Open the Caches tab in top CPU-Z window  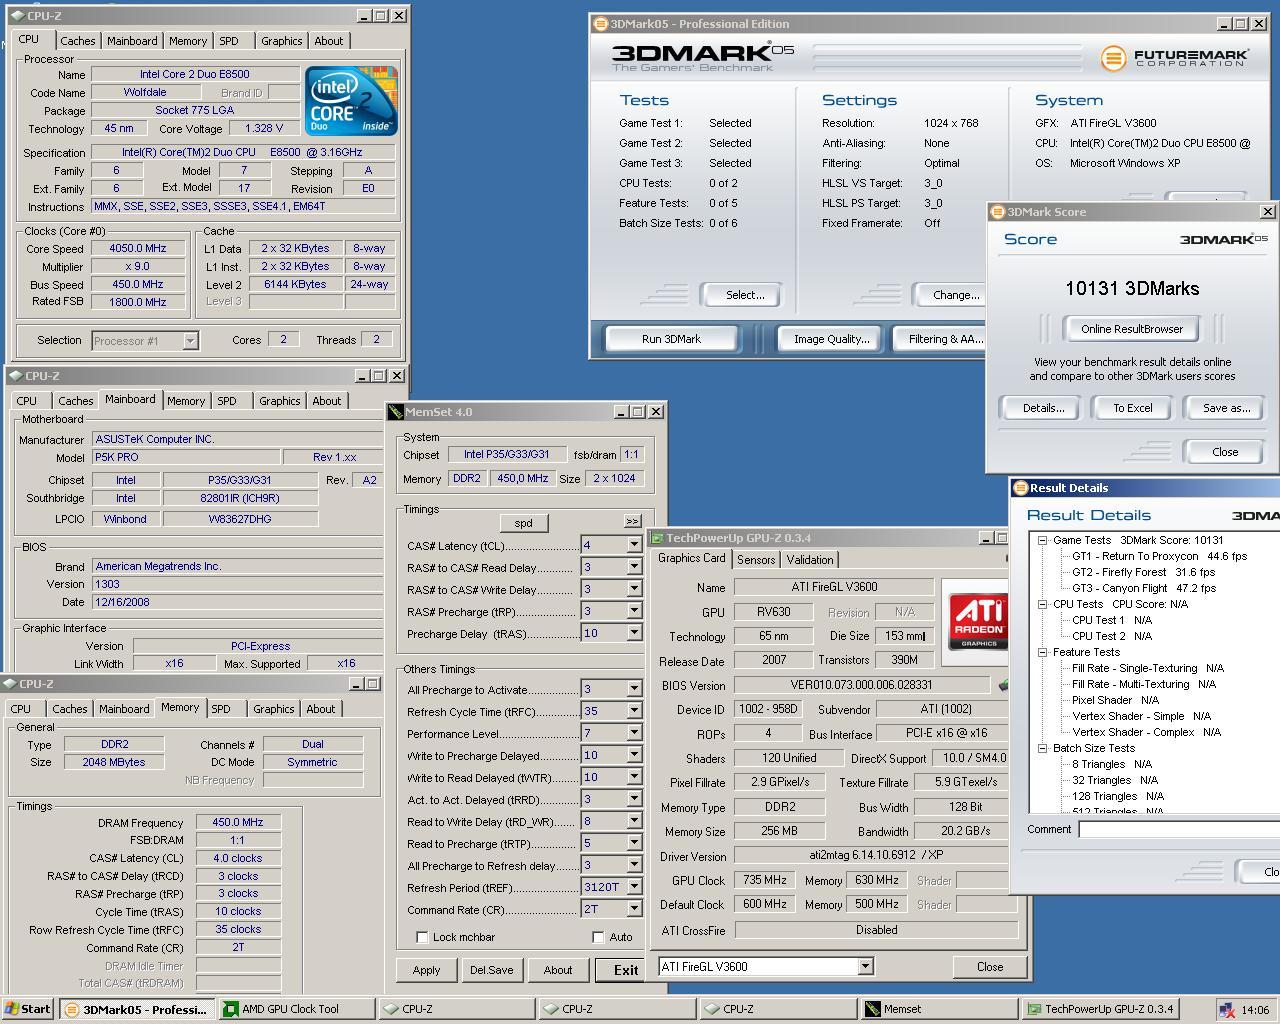[78, 41]
